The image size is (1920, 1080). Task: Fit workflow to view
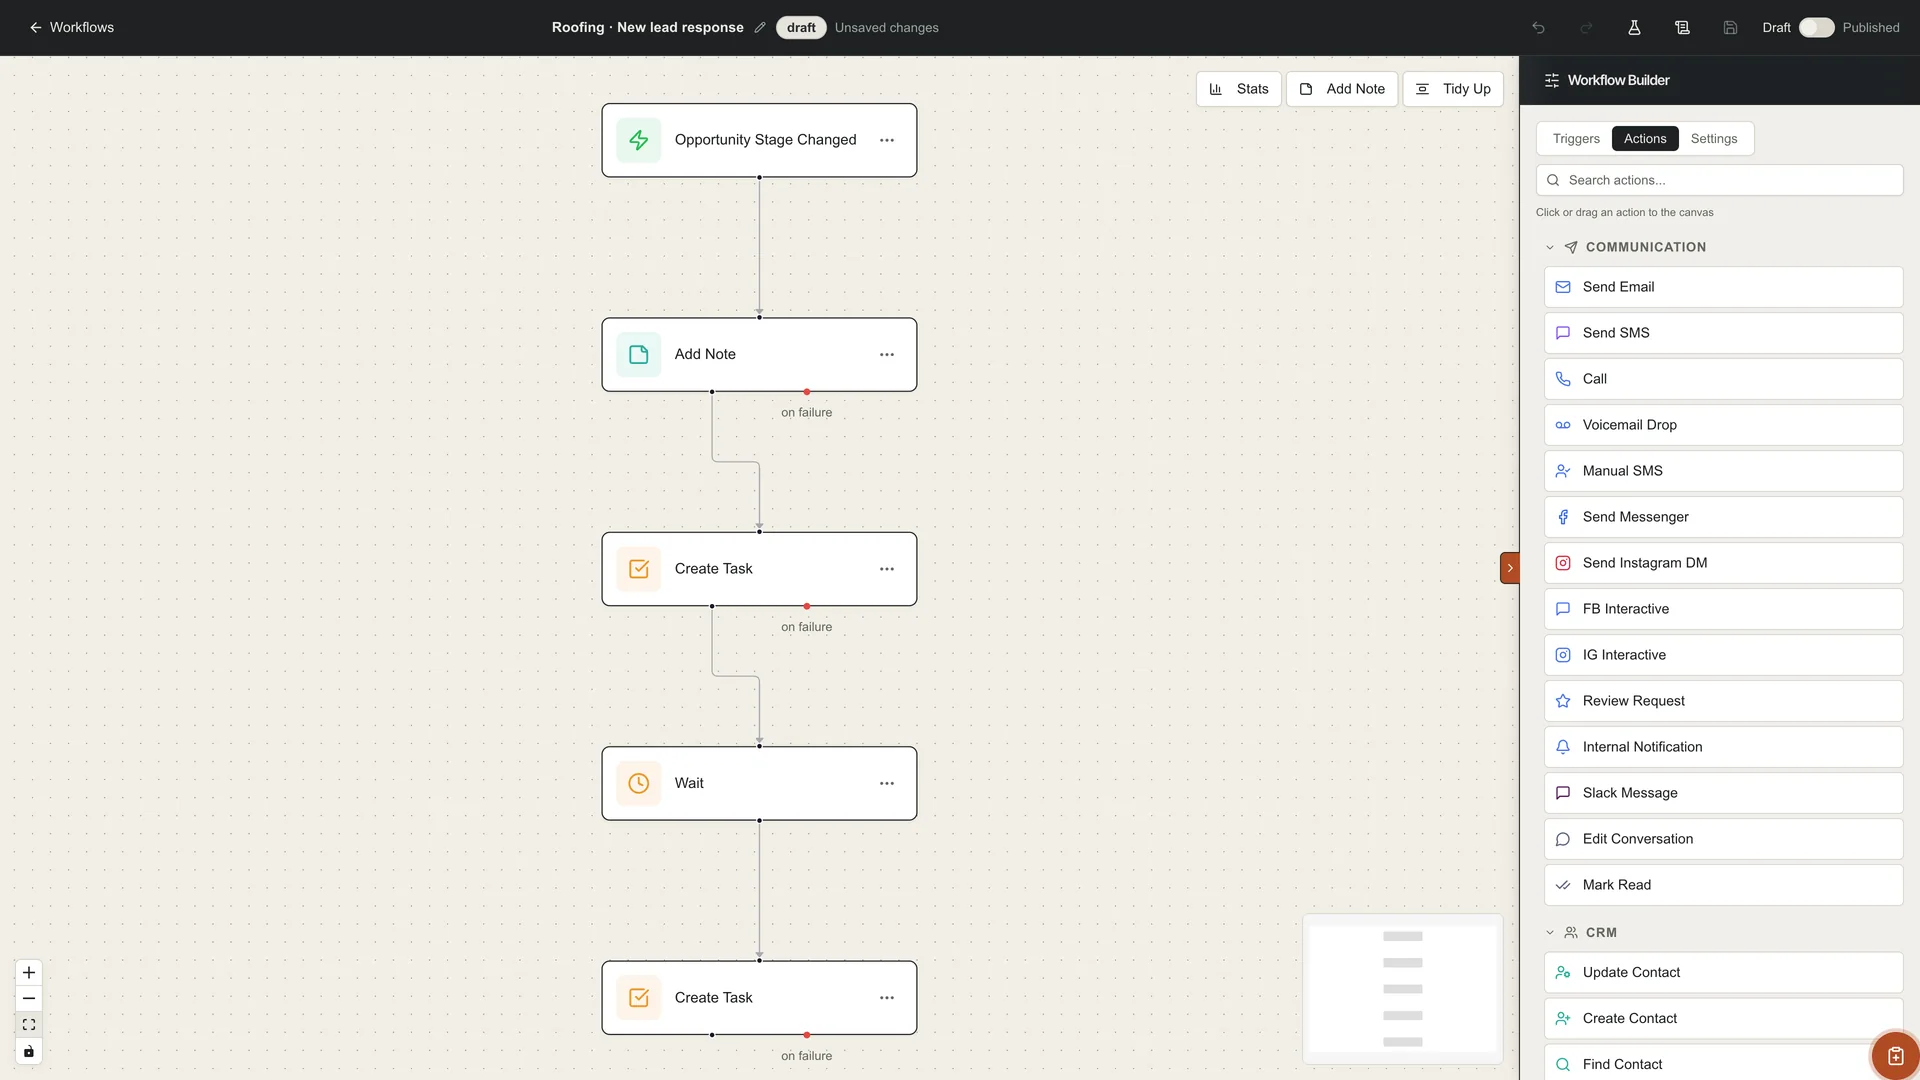pyautogui.click(x=29, y=1024)
